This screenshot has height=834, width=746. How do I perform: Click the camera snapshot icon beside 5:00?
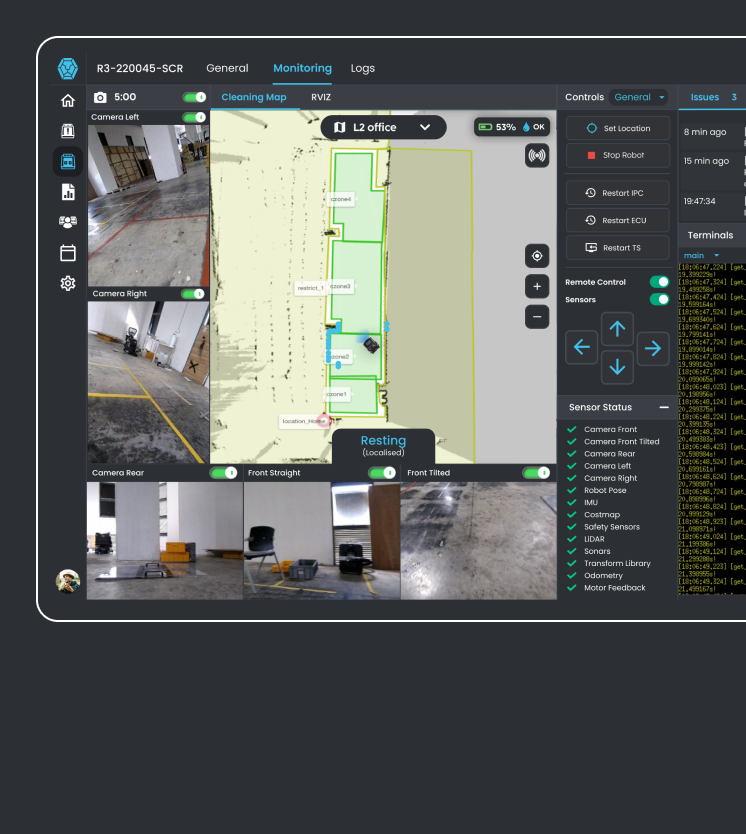pyautogui.click(x=100, y=97)
